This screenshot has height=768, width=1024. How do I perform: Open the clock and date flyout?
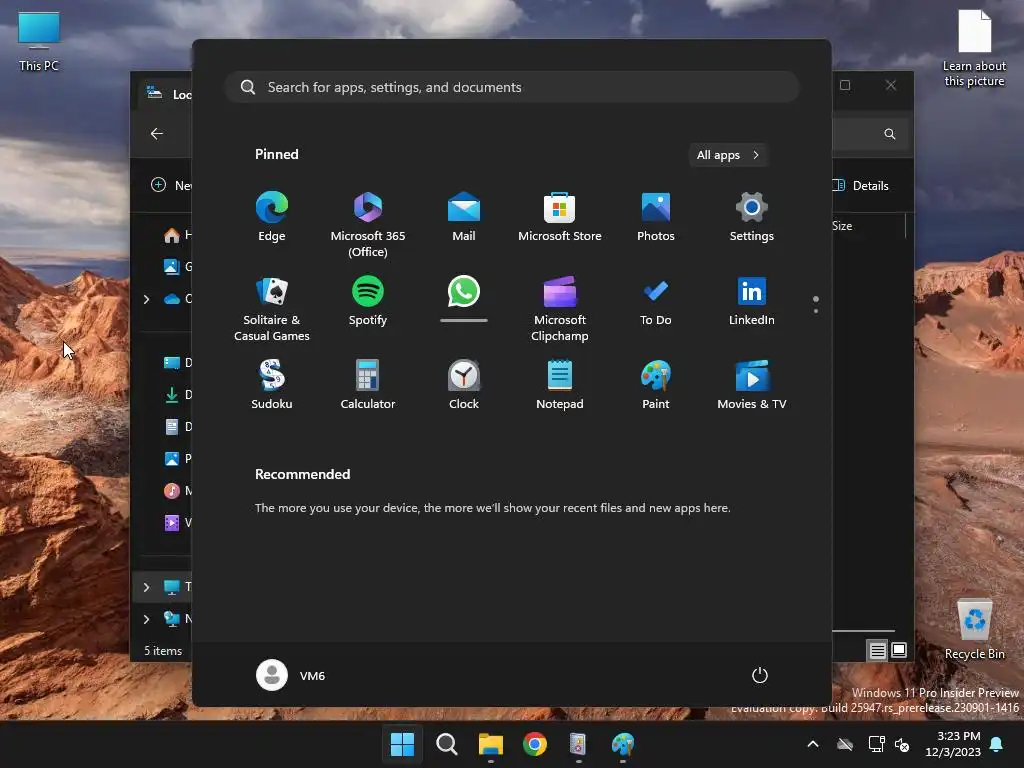click(x=953, y=744)
